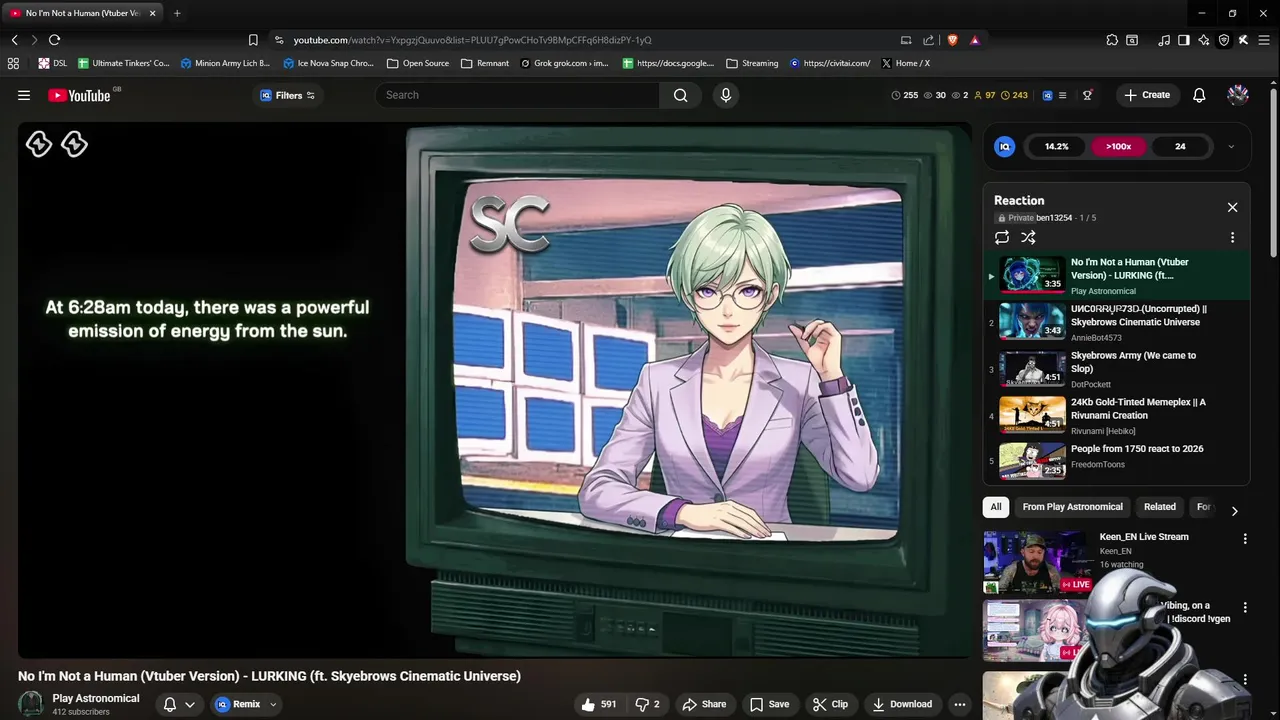Close the Reaction playlist panel
Image resolution: width=1280 pixels, height=720 pixels.
[1232, 207]
